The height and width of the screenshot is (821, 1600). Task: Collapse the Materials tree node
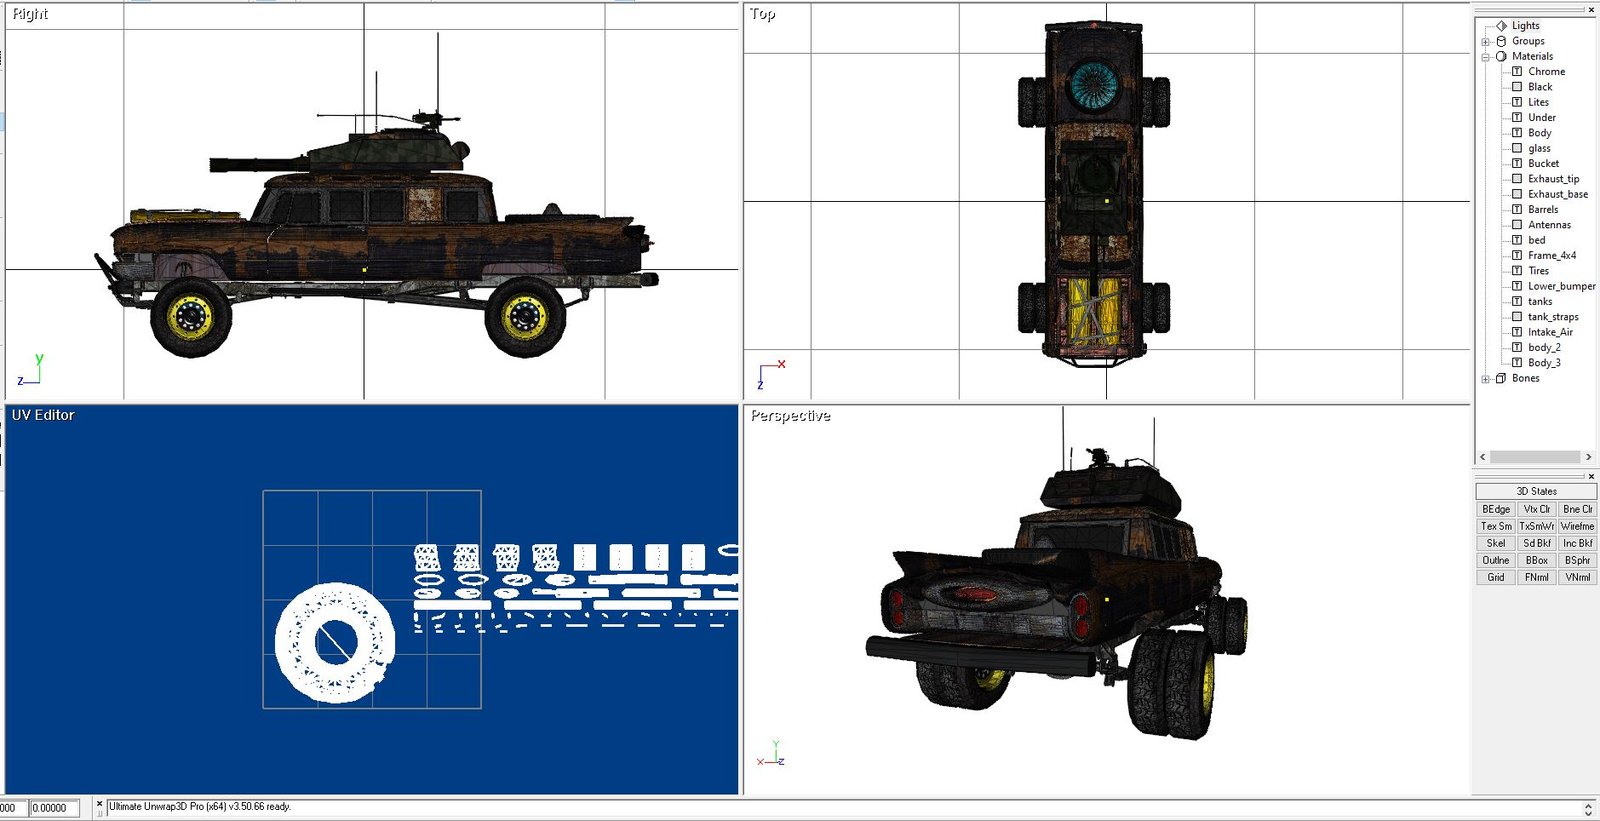[x=1486, y=57]
